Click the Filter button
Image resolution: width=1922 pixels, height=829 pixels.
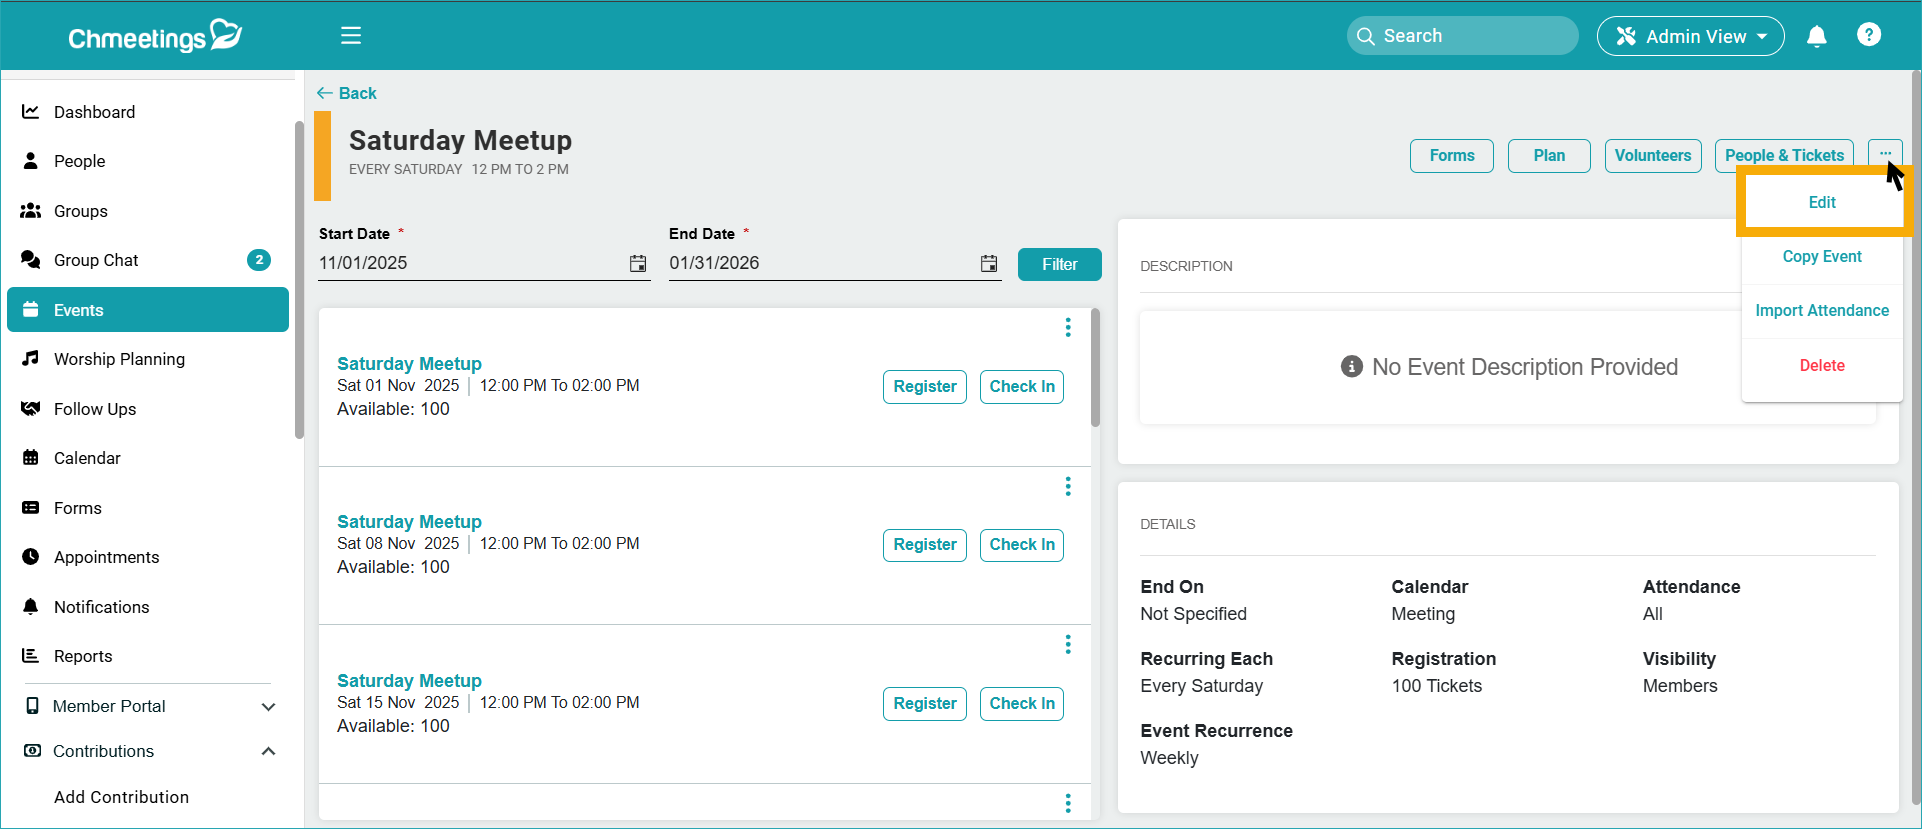click(1059, 265)
